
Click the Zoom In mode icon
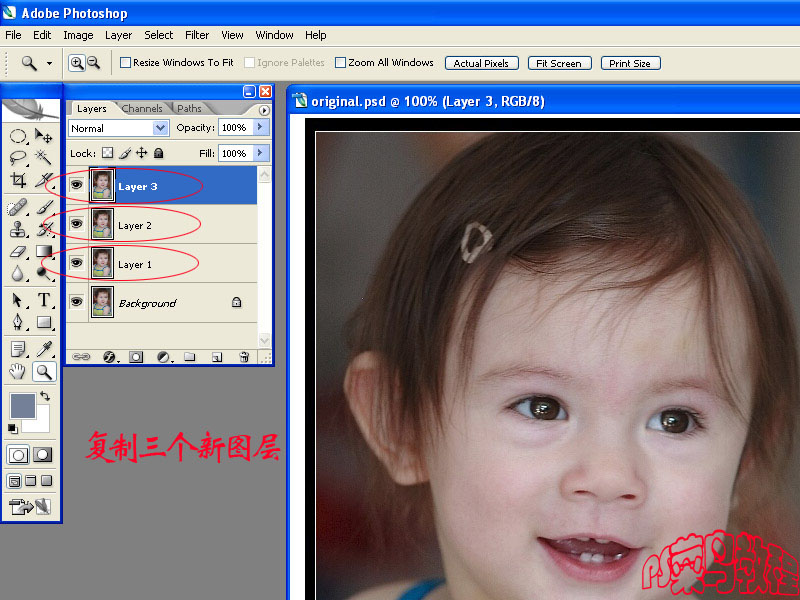point(77,63)
